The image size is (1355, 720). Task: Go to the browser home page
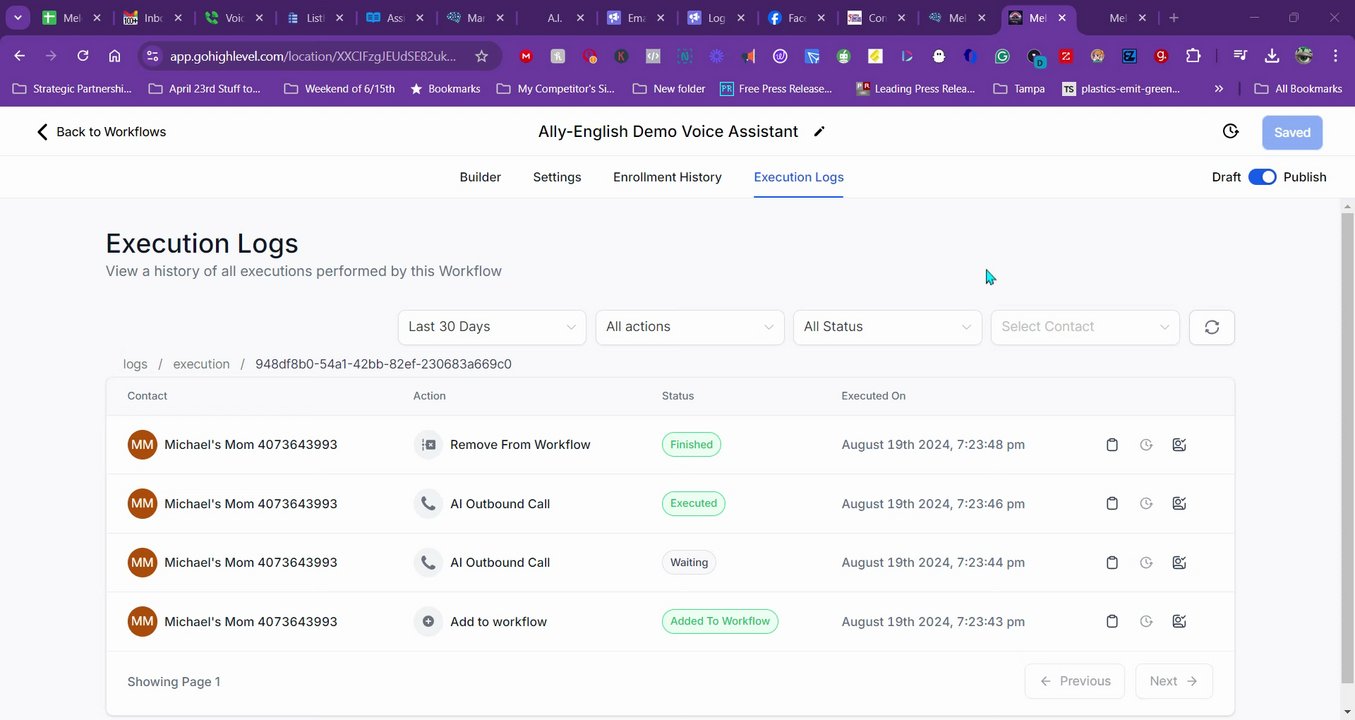tap(115, 56)
